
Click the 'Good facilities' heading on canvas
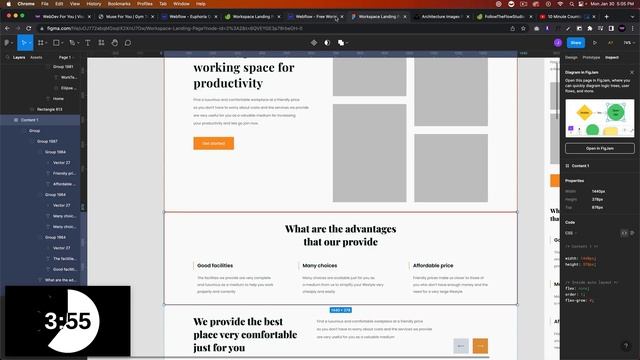[215, 265]
